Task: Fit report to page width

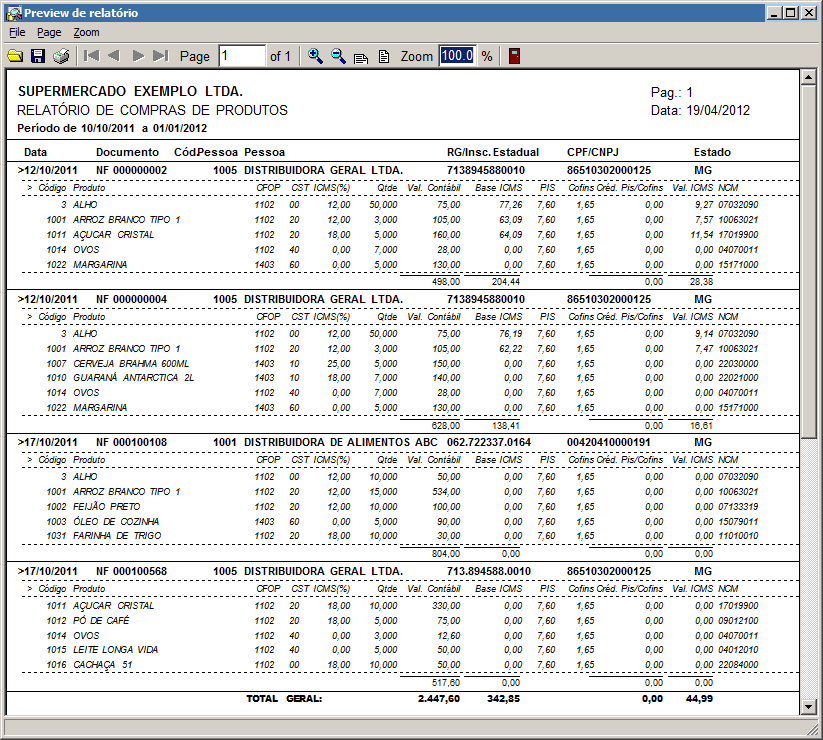Action: click(x=361, y=57)
